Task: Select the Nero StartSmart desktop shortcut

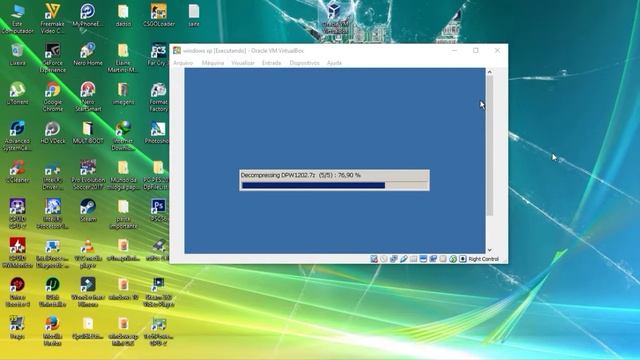Action: [x=88, y=97]
